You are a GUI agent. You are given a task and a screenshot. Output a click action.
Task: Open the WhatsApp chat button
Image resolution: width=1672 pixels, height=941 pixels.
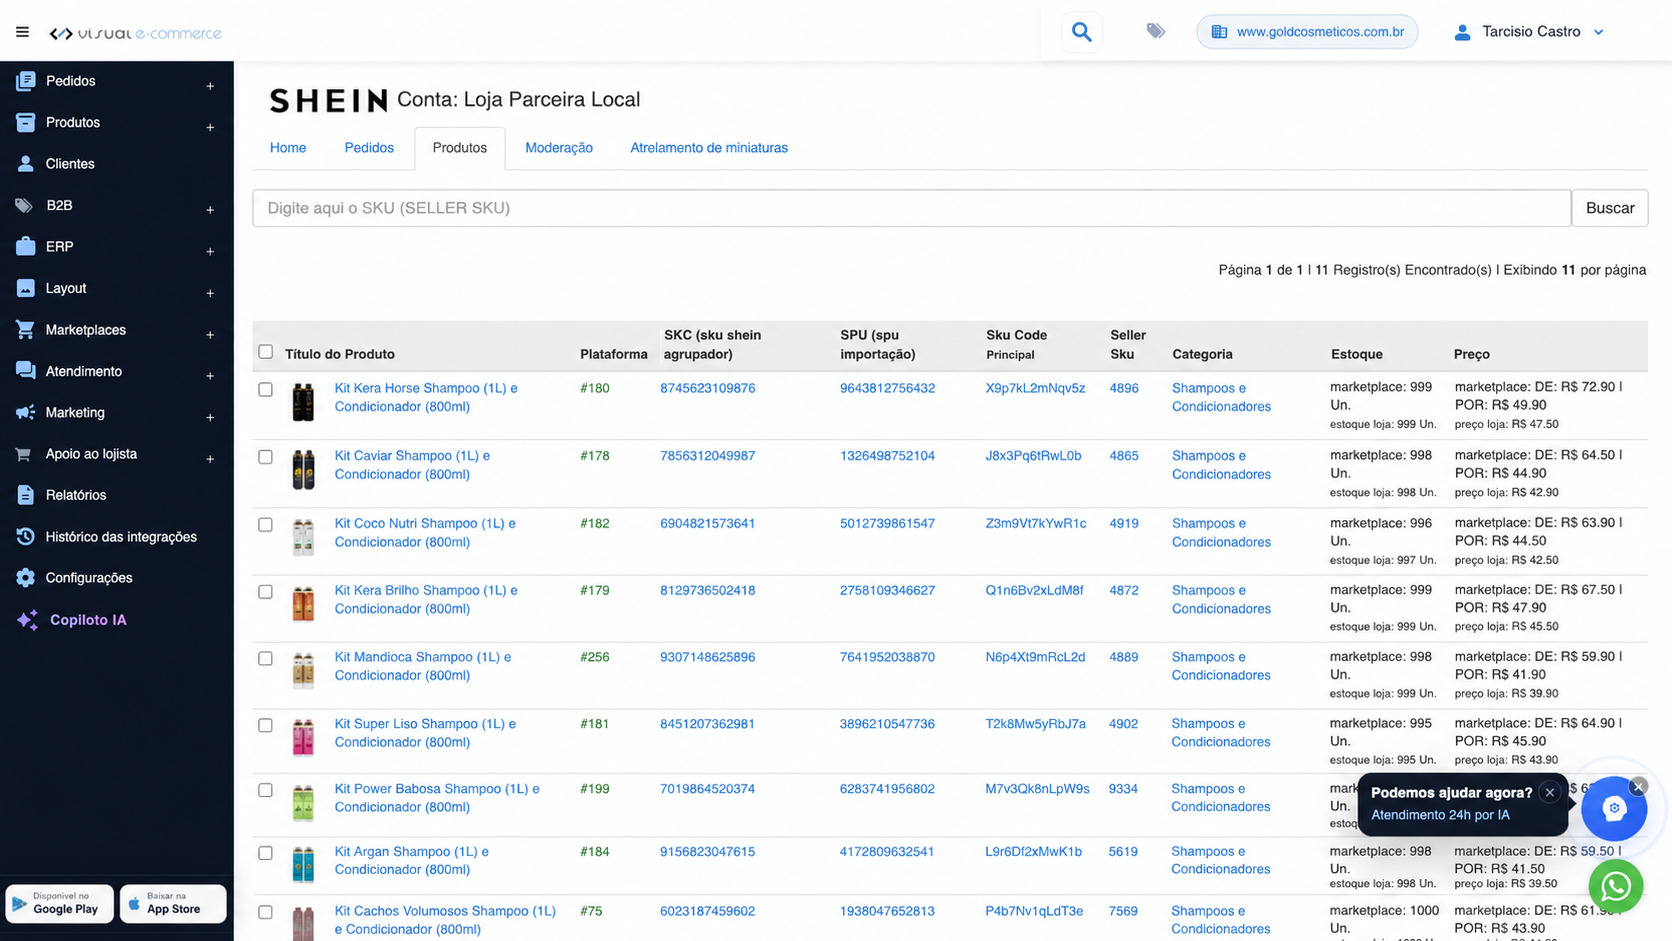coord(1616,886)
